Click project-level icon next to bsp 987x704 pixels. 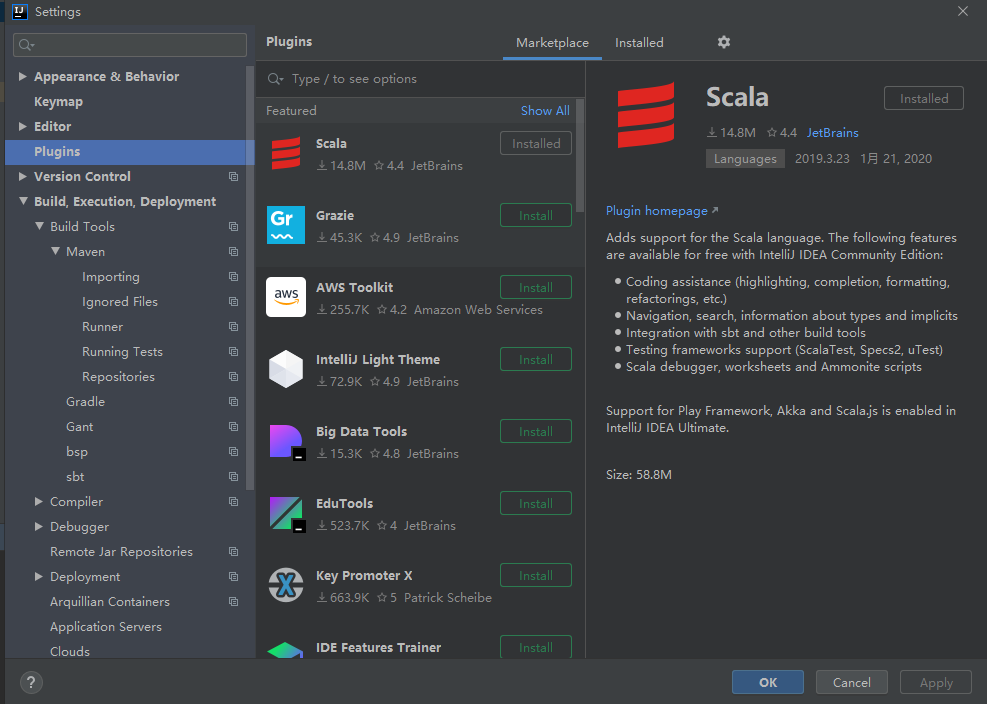[234, 451]
